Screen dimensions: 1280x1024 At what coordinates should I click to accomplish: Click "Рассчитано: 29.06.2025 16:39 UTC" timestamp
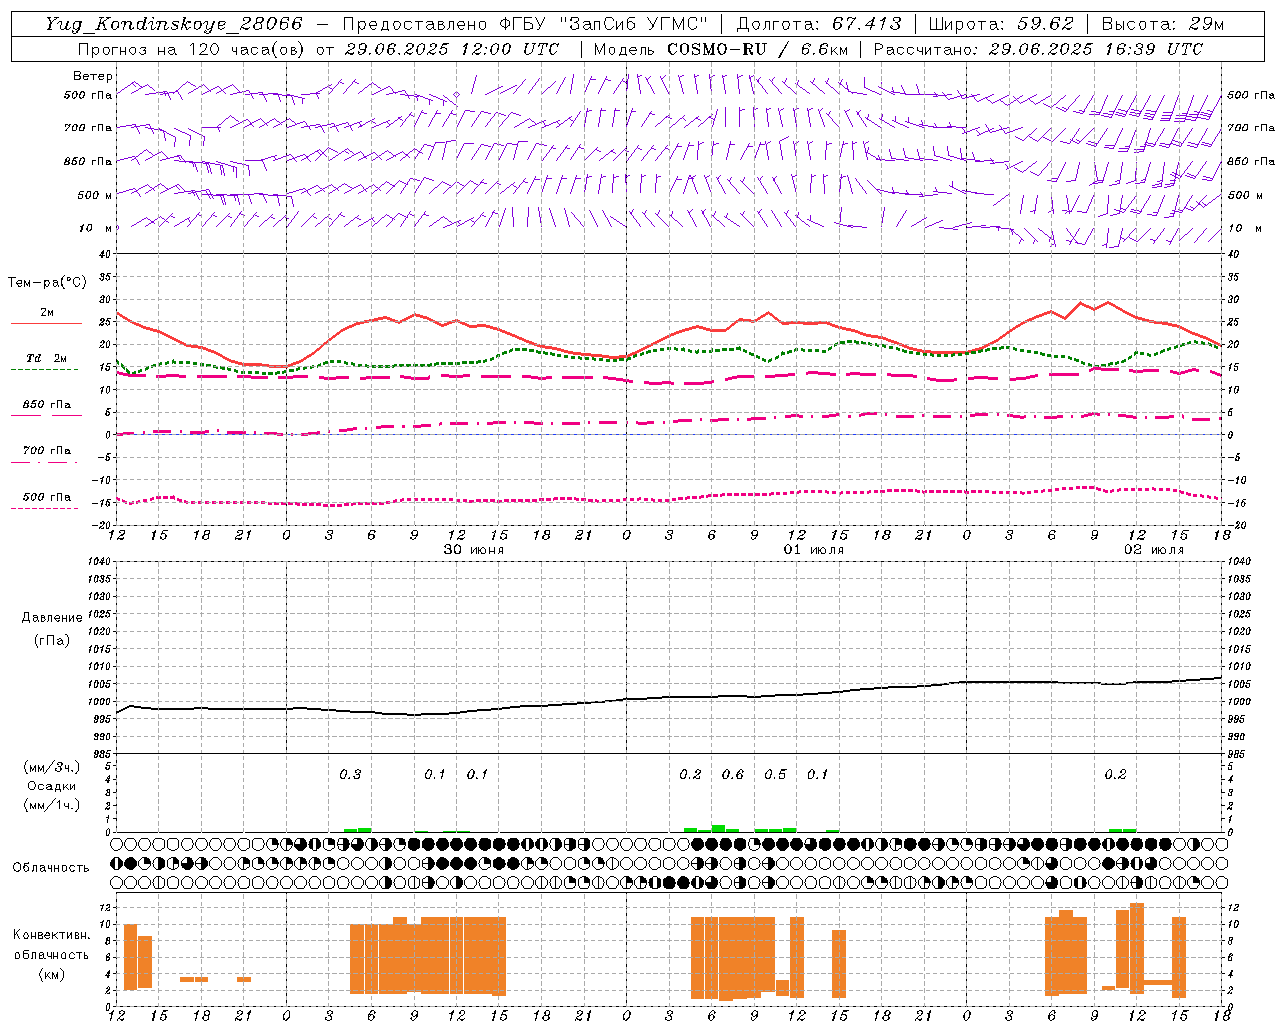point(1038,49)
